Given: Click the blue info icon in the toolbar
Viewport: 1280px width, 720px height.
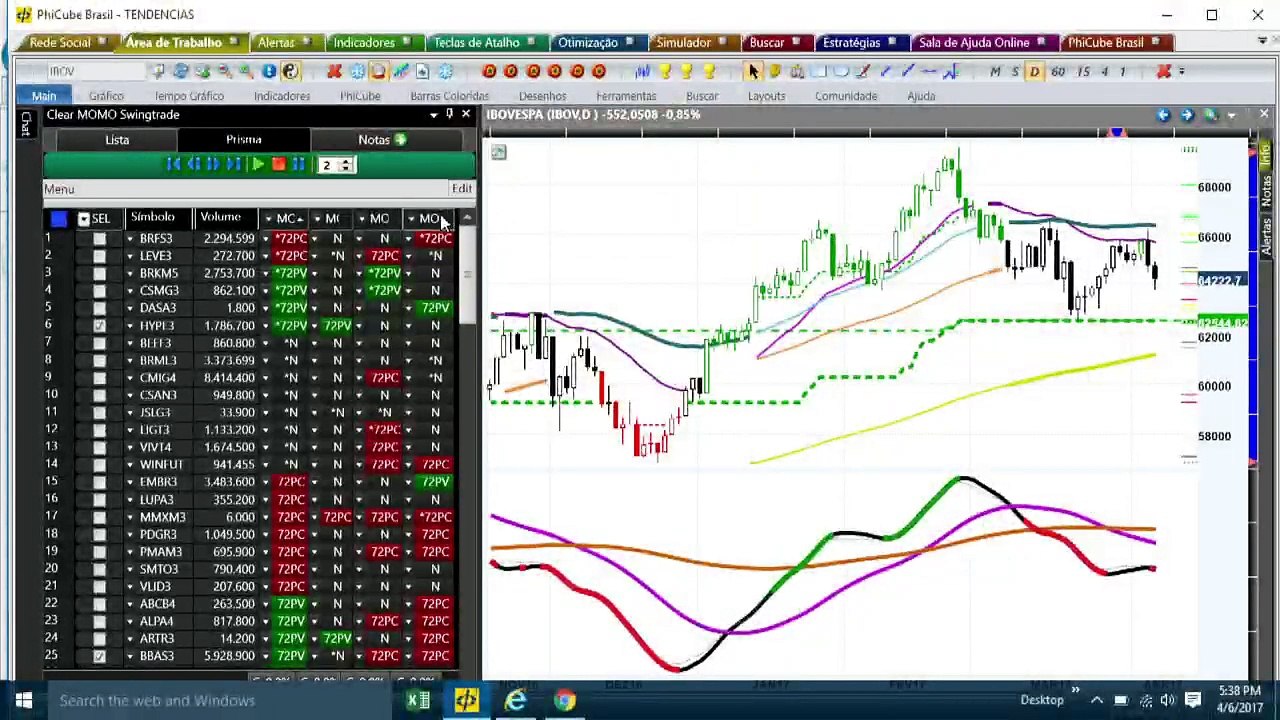Looking at the screenshot, I should click(269, 71).
